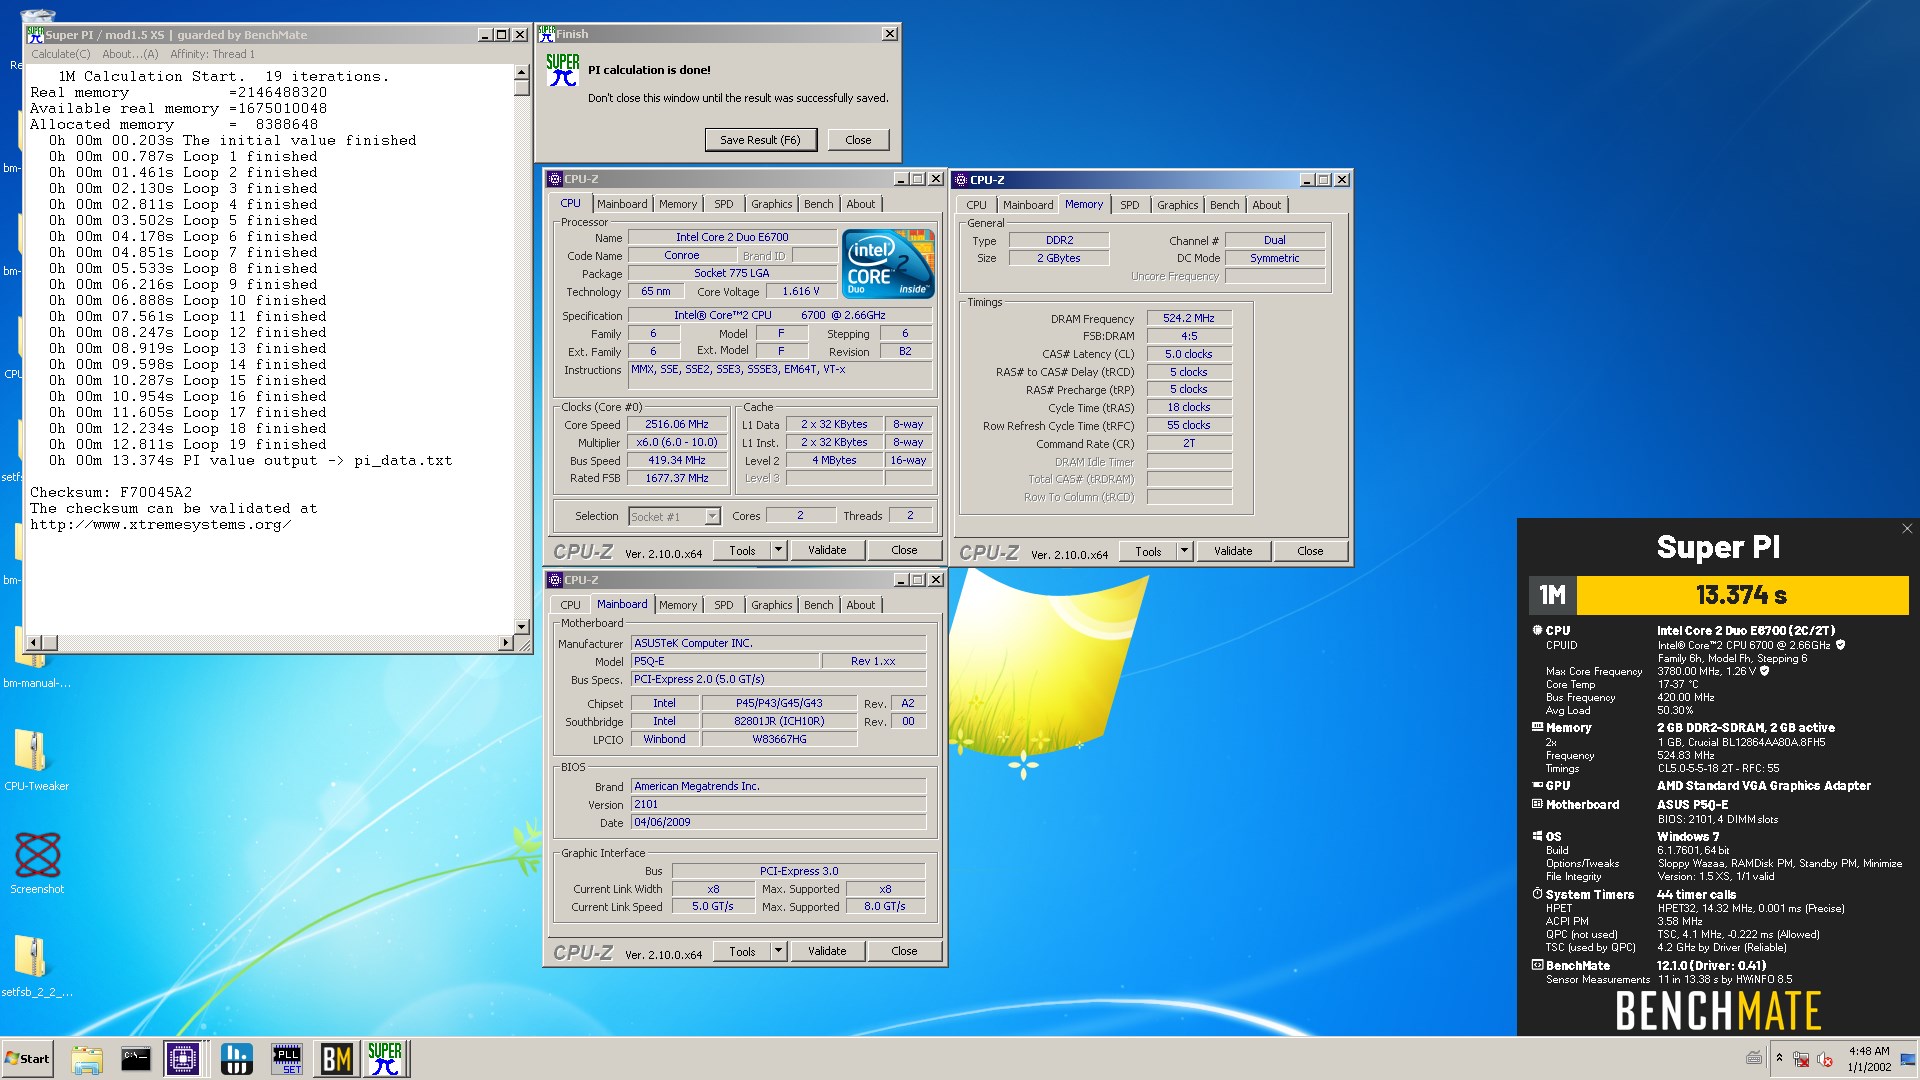Click the Windows Explorer taskbar icon

pyautogui.click(x=87, y=1059)
